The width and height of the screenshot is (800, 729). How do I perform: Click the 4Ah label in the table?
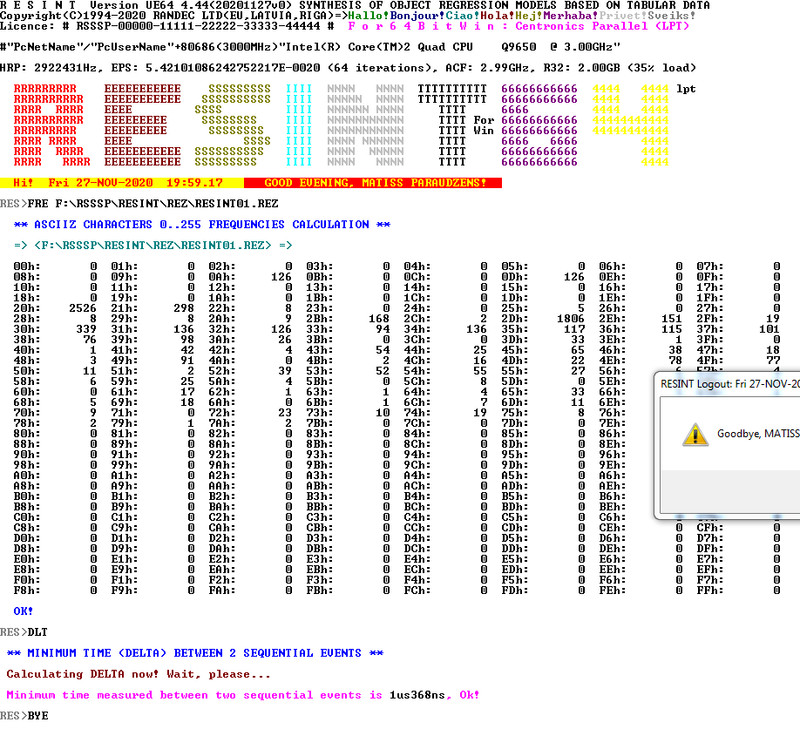222,361
